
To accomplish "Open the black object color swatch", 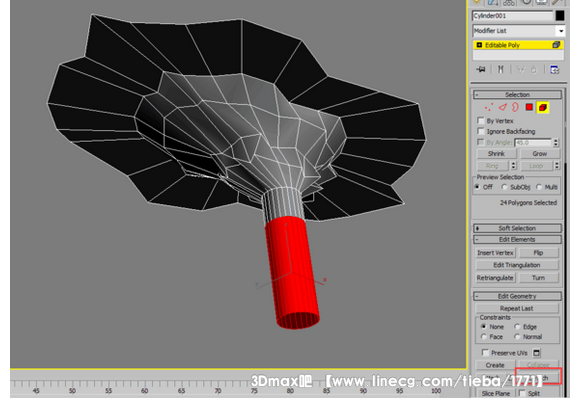I will pos(560,16).
